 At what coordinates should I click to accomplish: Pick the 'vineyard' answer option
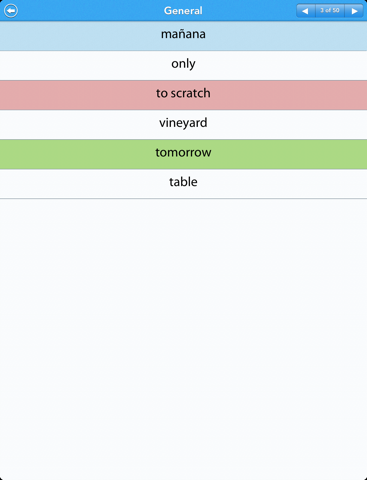pyautogui.click(x=183, y=125)
